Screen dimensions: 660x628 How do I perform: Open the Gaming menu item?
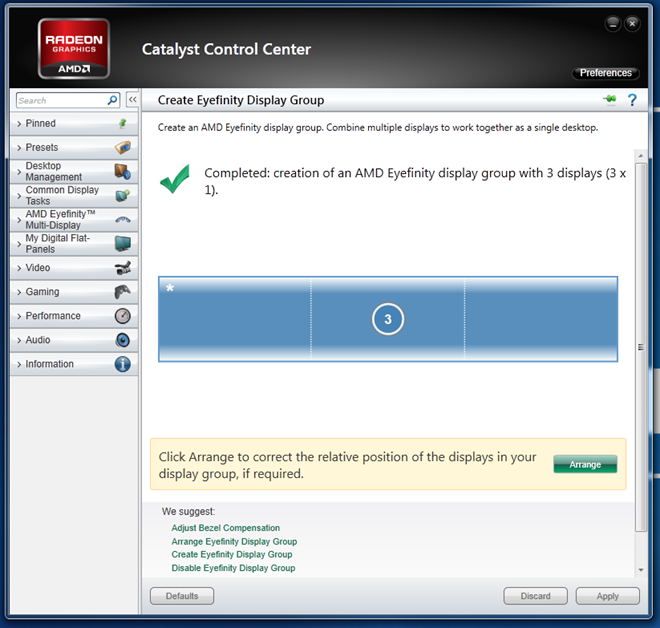tap(74, 292)
